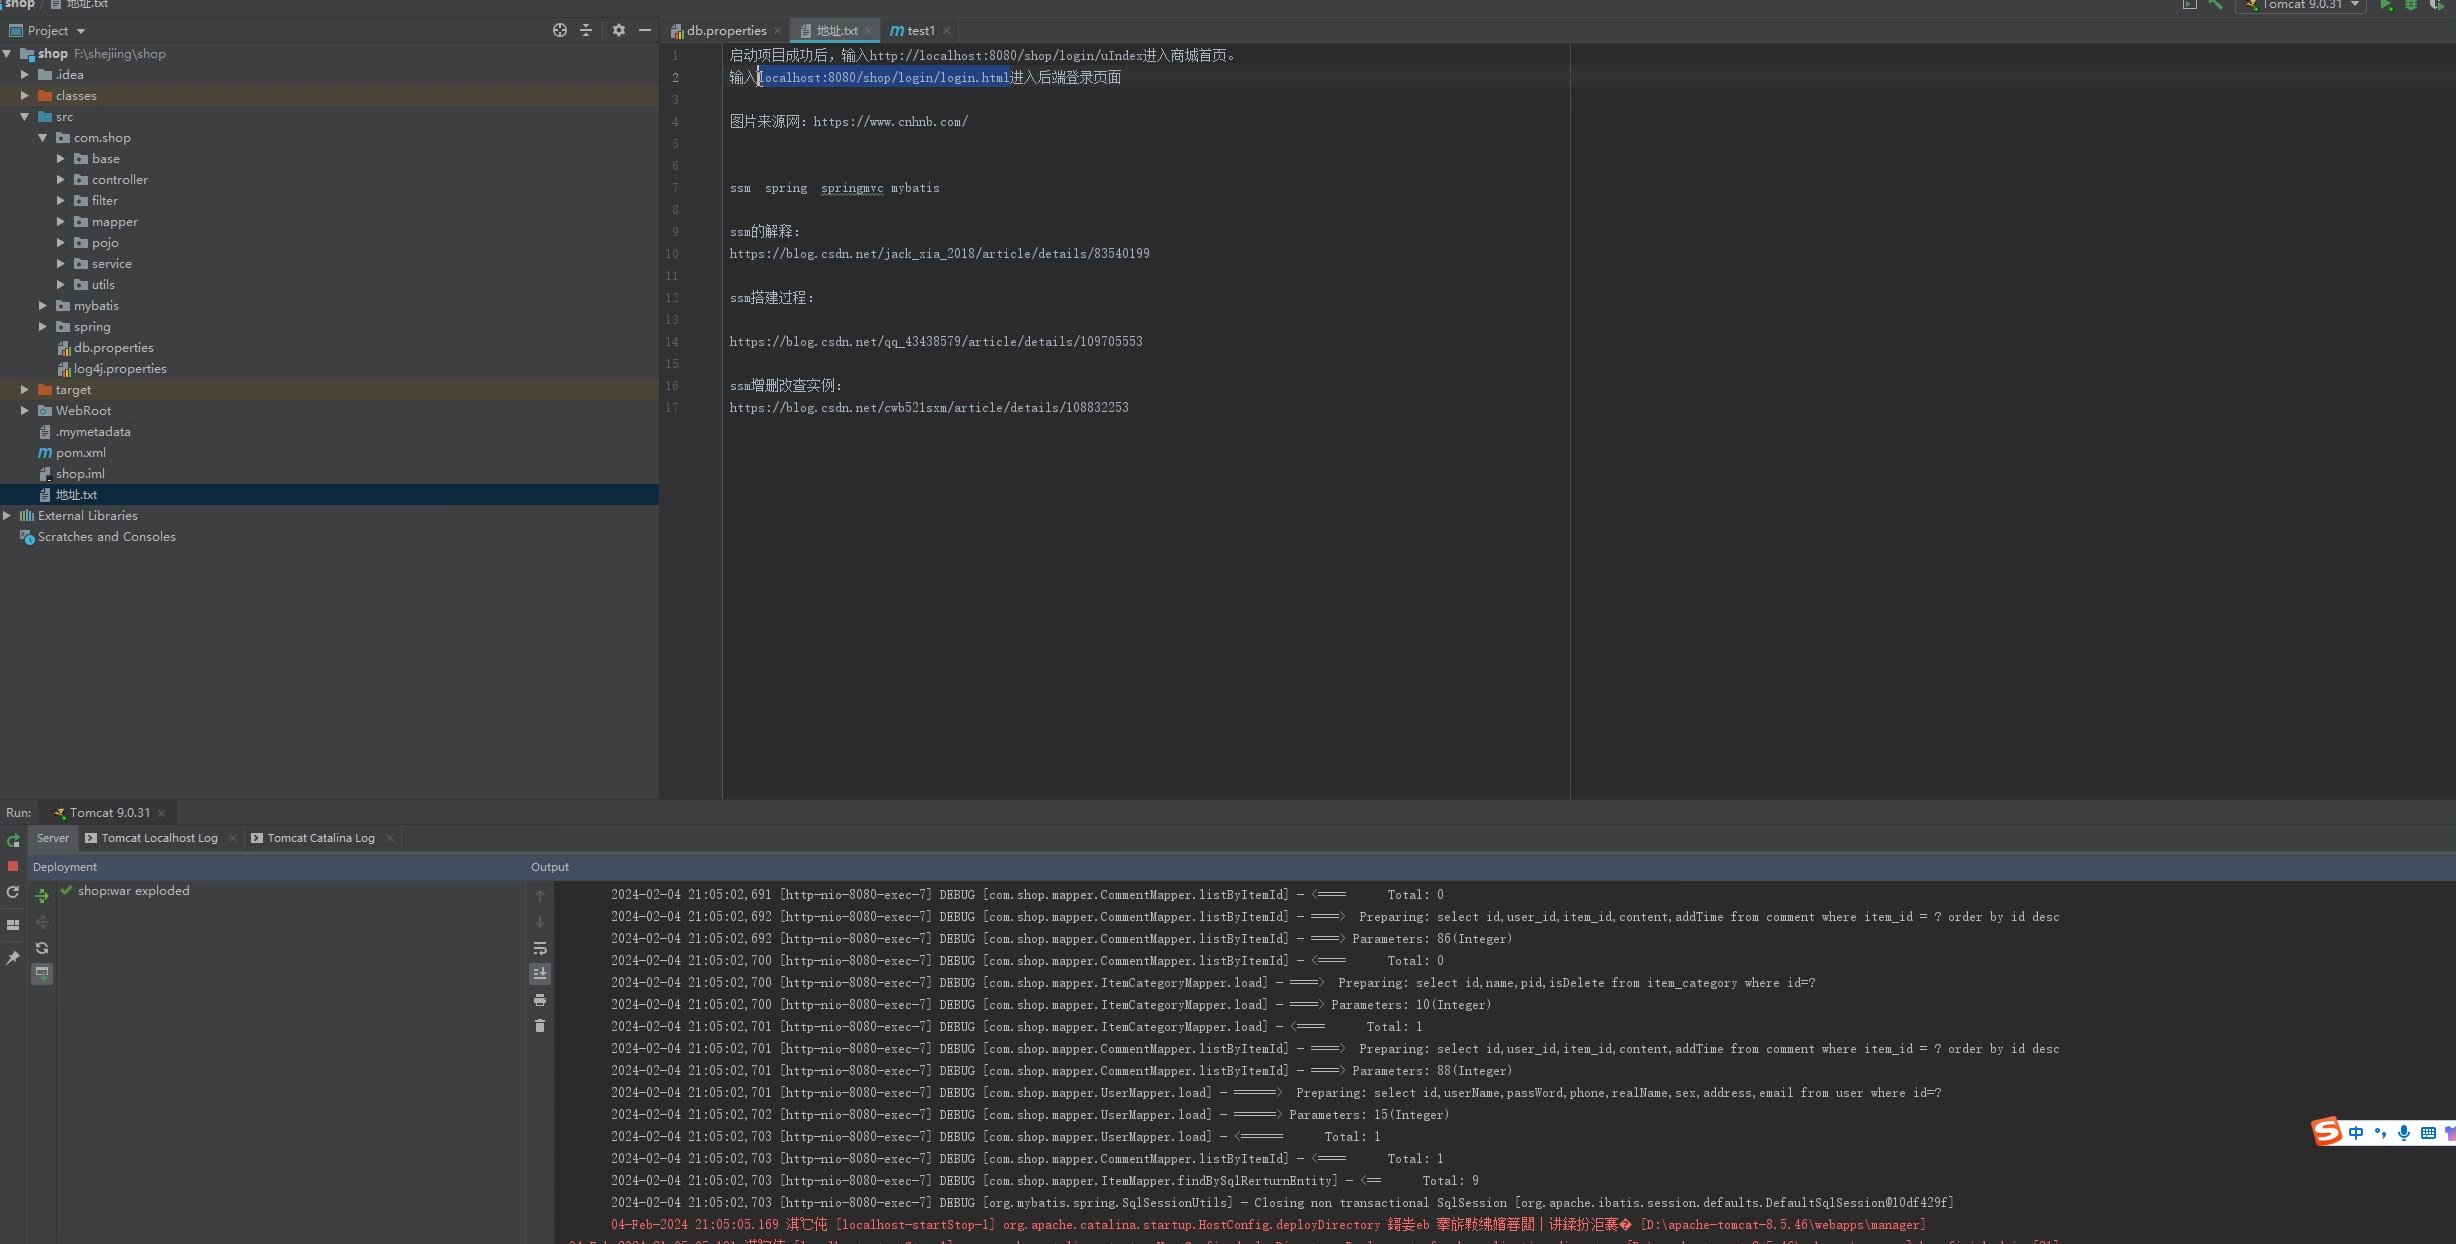Open Project panel settings gear

coord(618,30)
